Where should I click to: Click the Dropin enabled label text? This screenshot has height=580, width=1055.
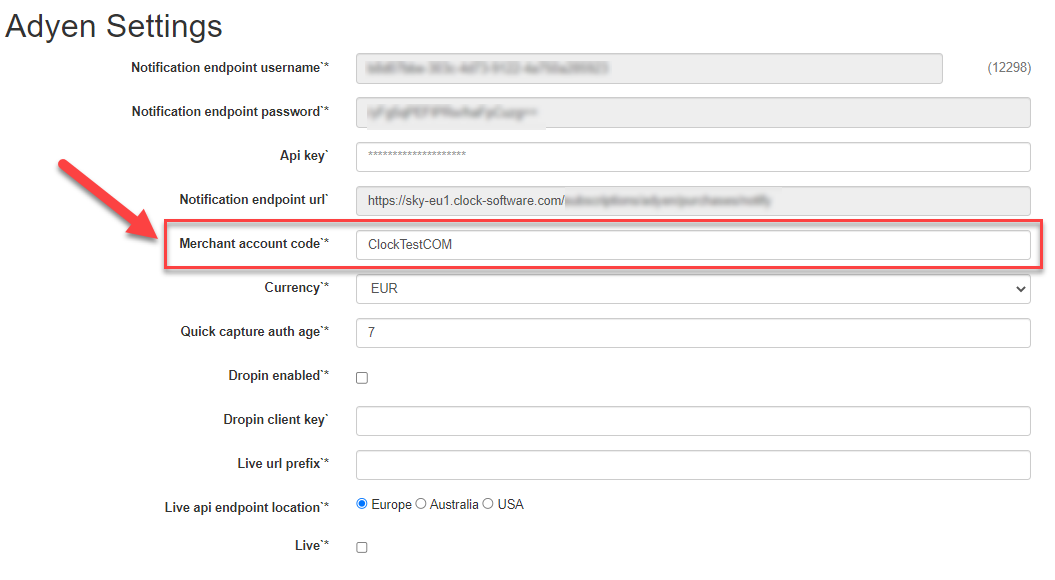click(277, 375)
